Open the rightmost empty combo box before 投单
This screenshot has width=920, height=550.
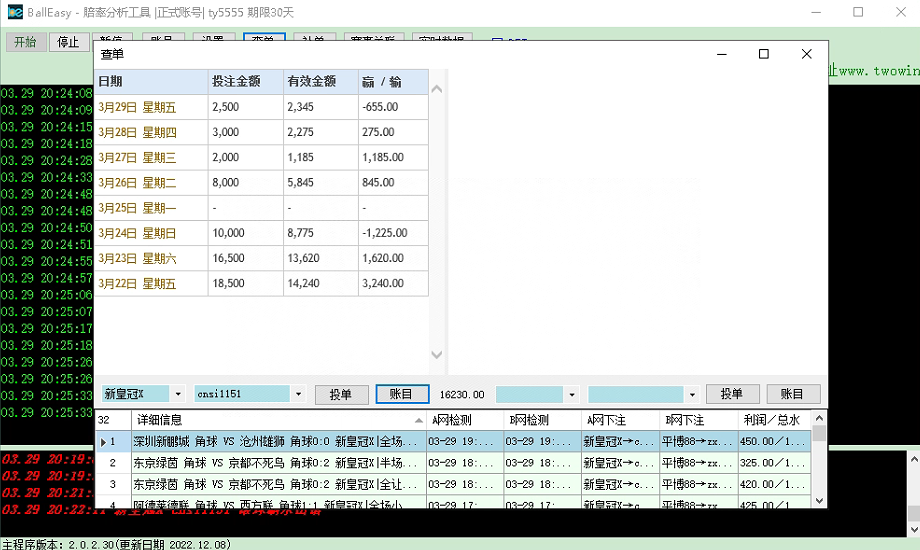click(x=690, y=395)
